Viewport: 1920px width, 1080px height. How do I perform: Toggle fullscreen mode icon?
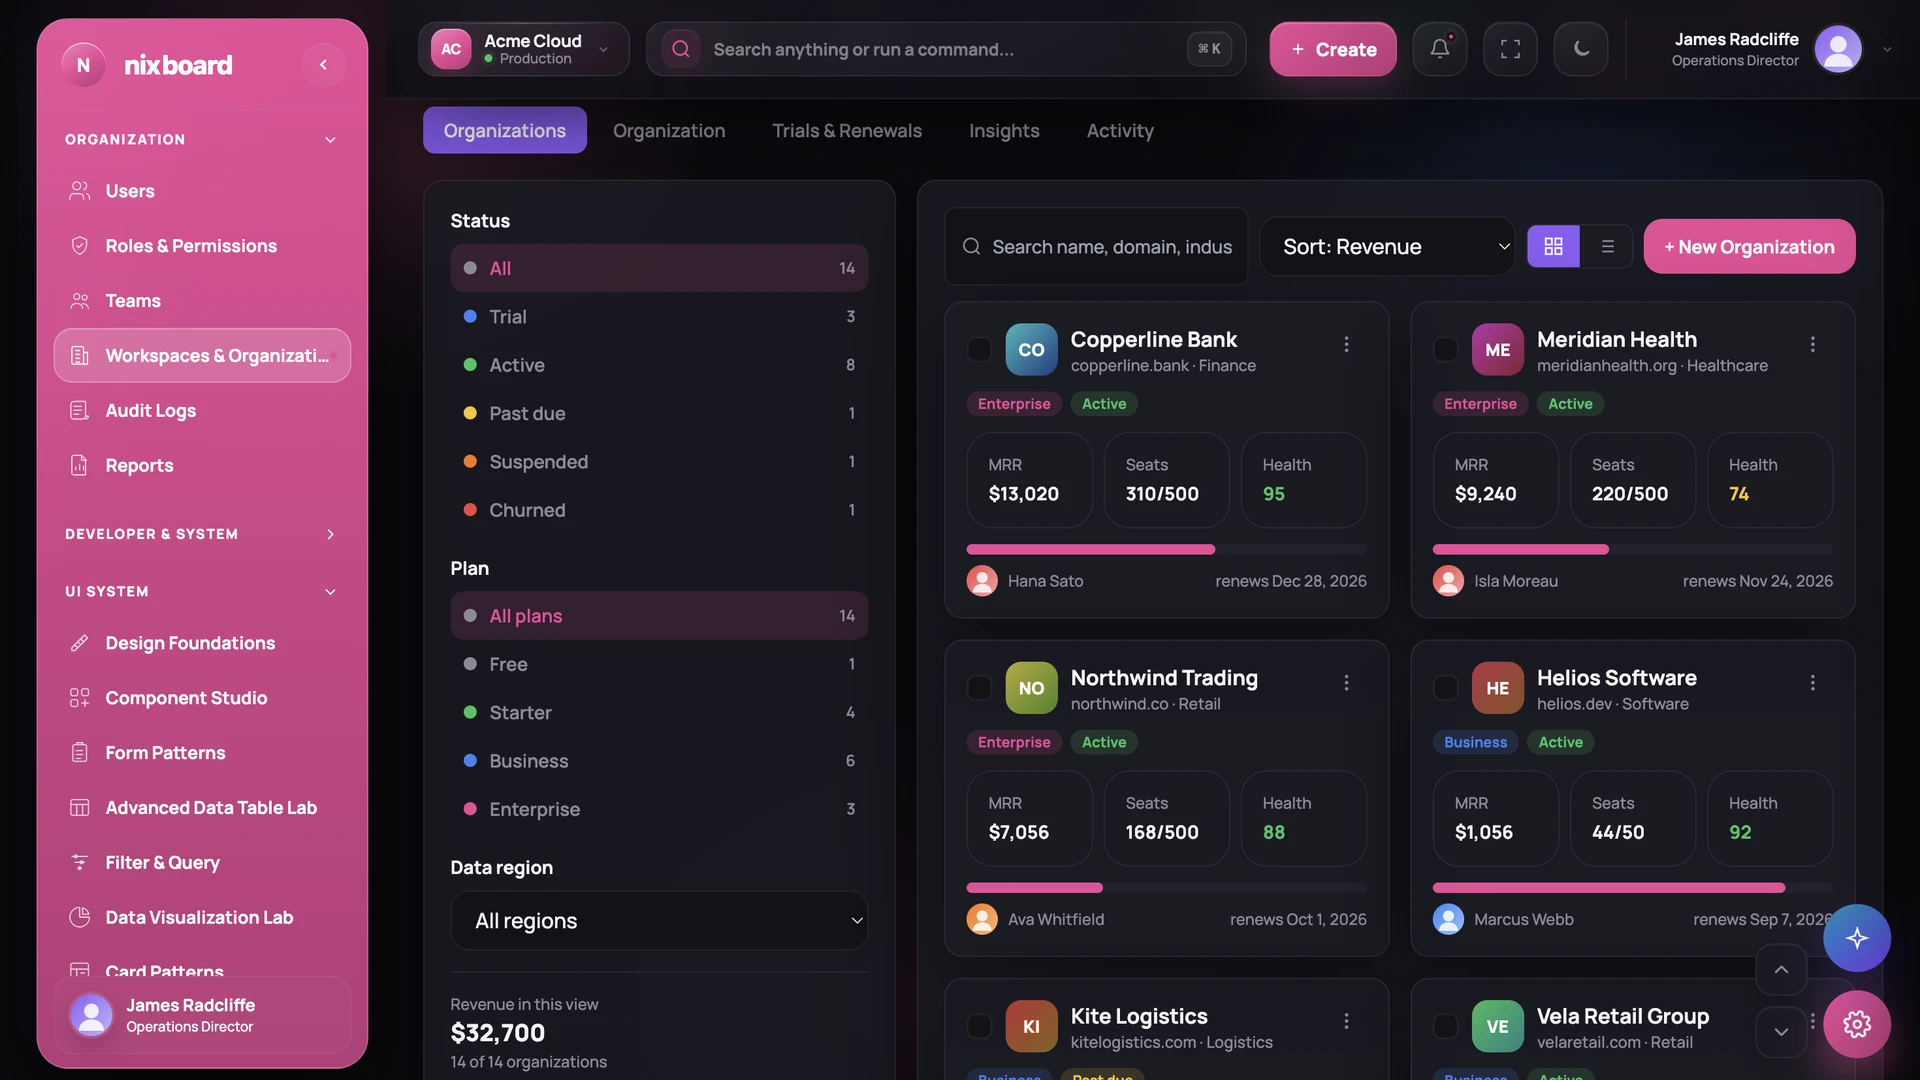click(x=1510, y=49)
